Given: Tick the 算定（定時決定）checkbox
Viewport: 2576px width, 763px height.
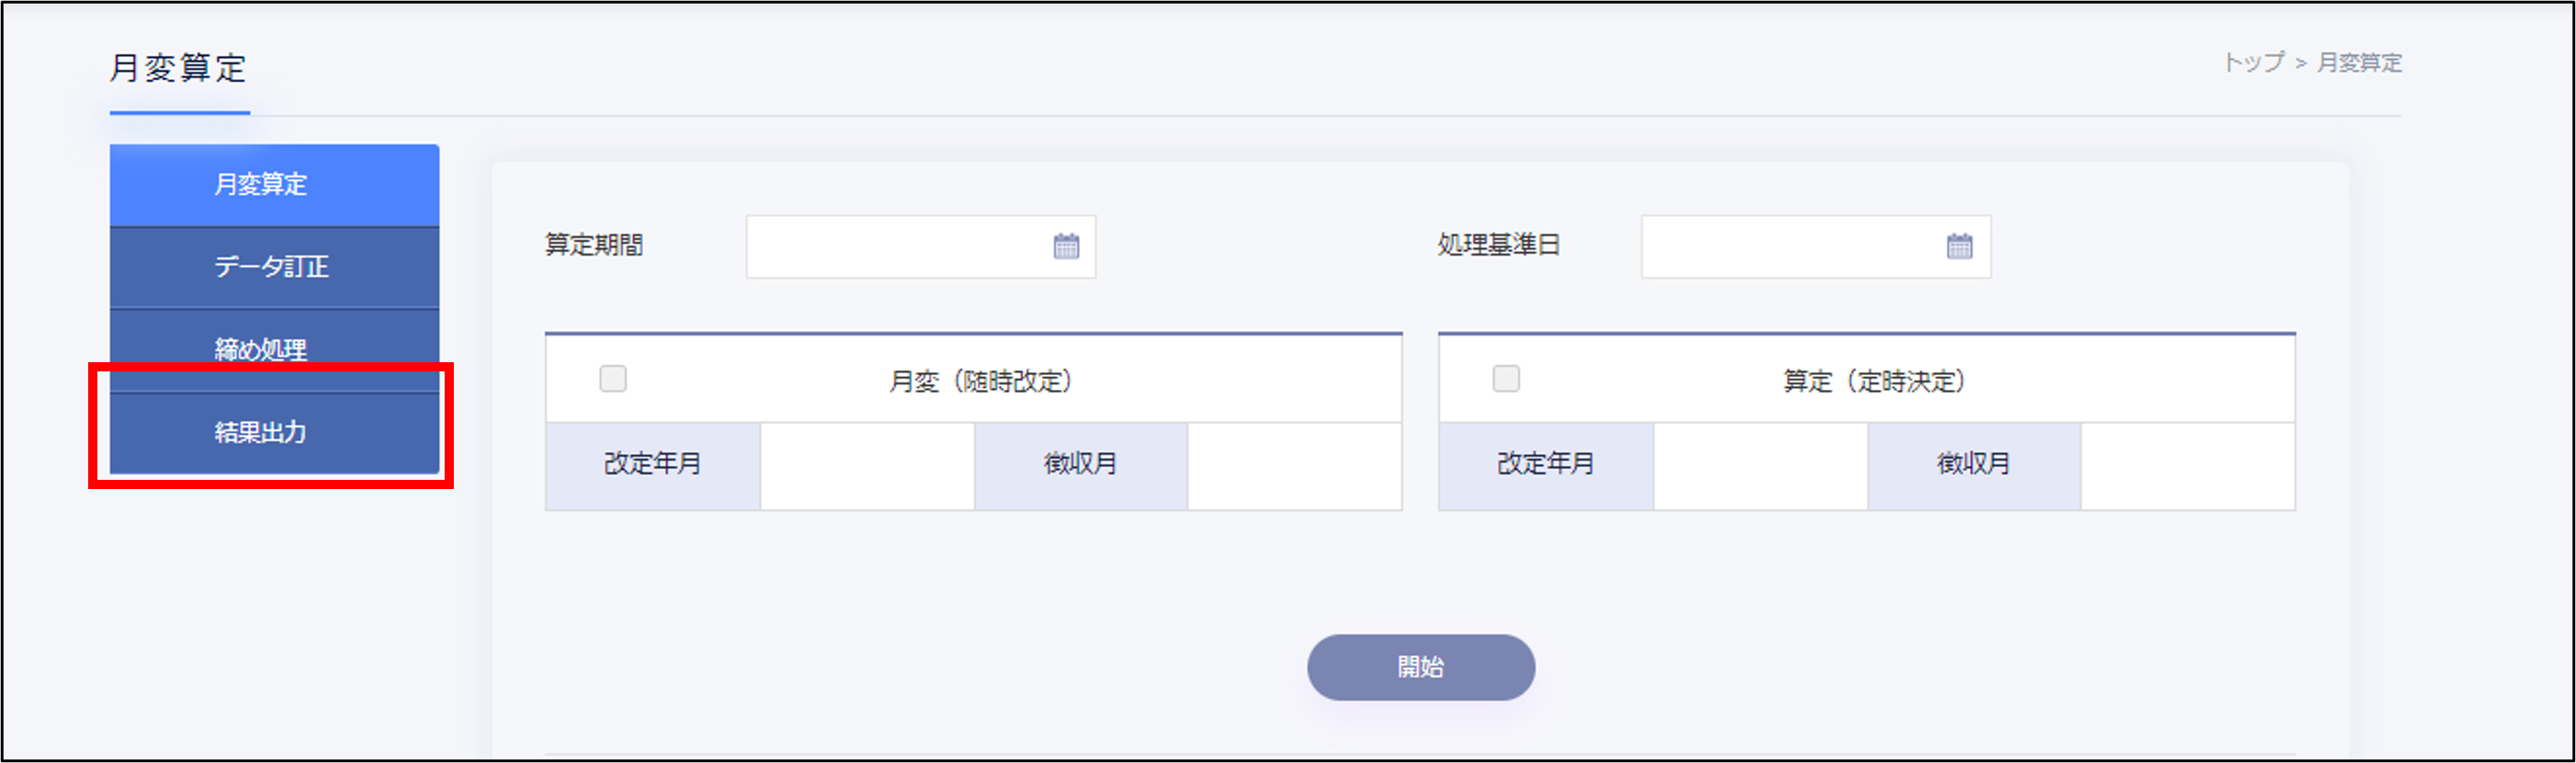Looking at the screenshot, I should pos(1506,379).
